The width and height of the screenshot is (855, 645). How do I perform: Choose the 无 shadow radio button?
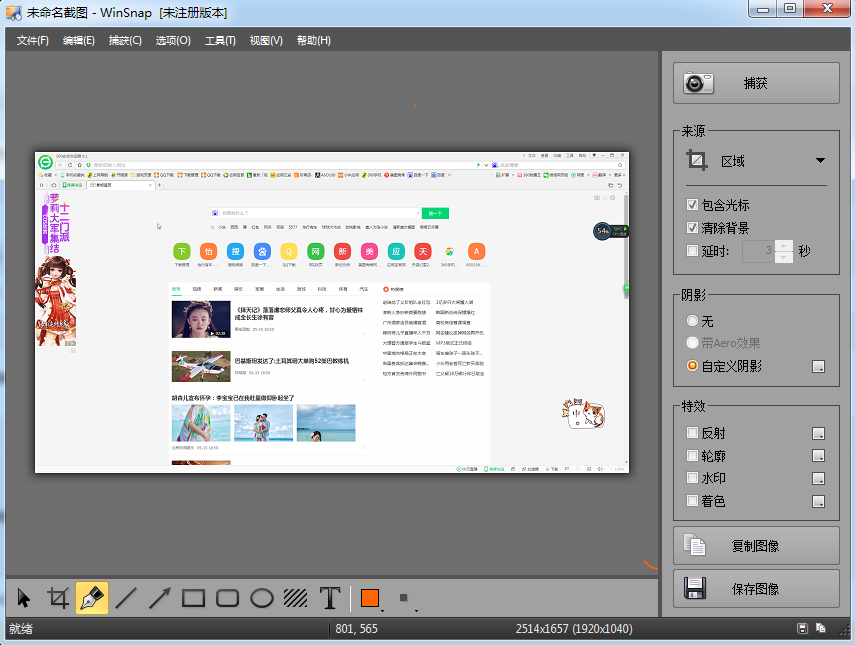pos(693,321)
